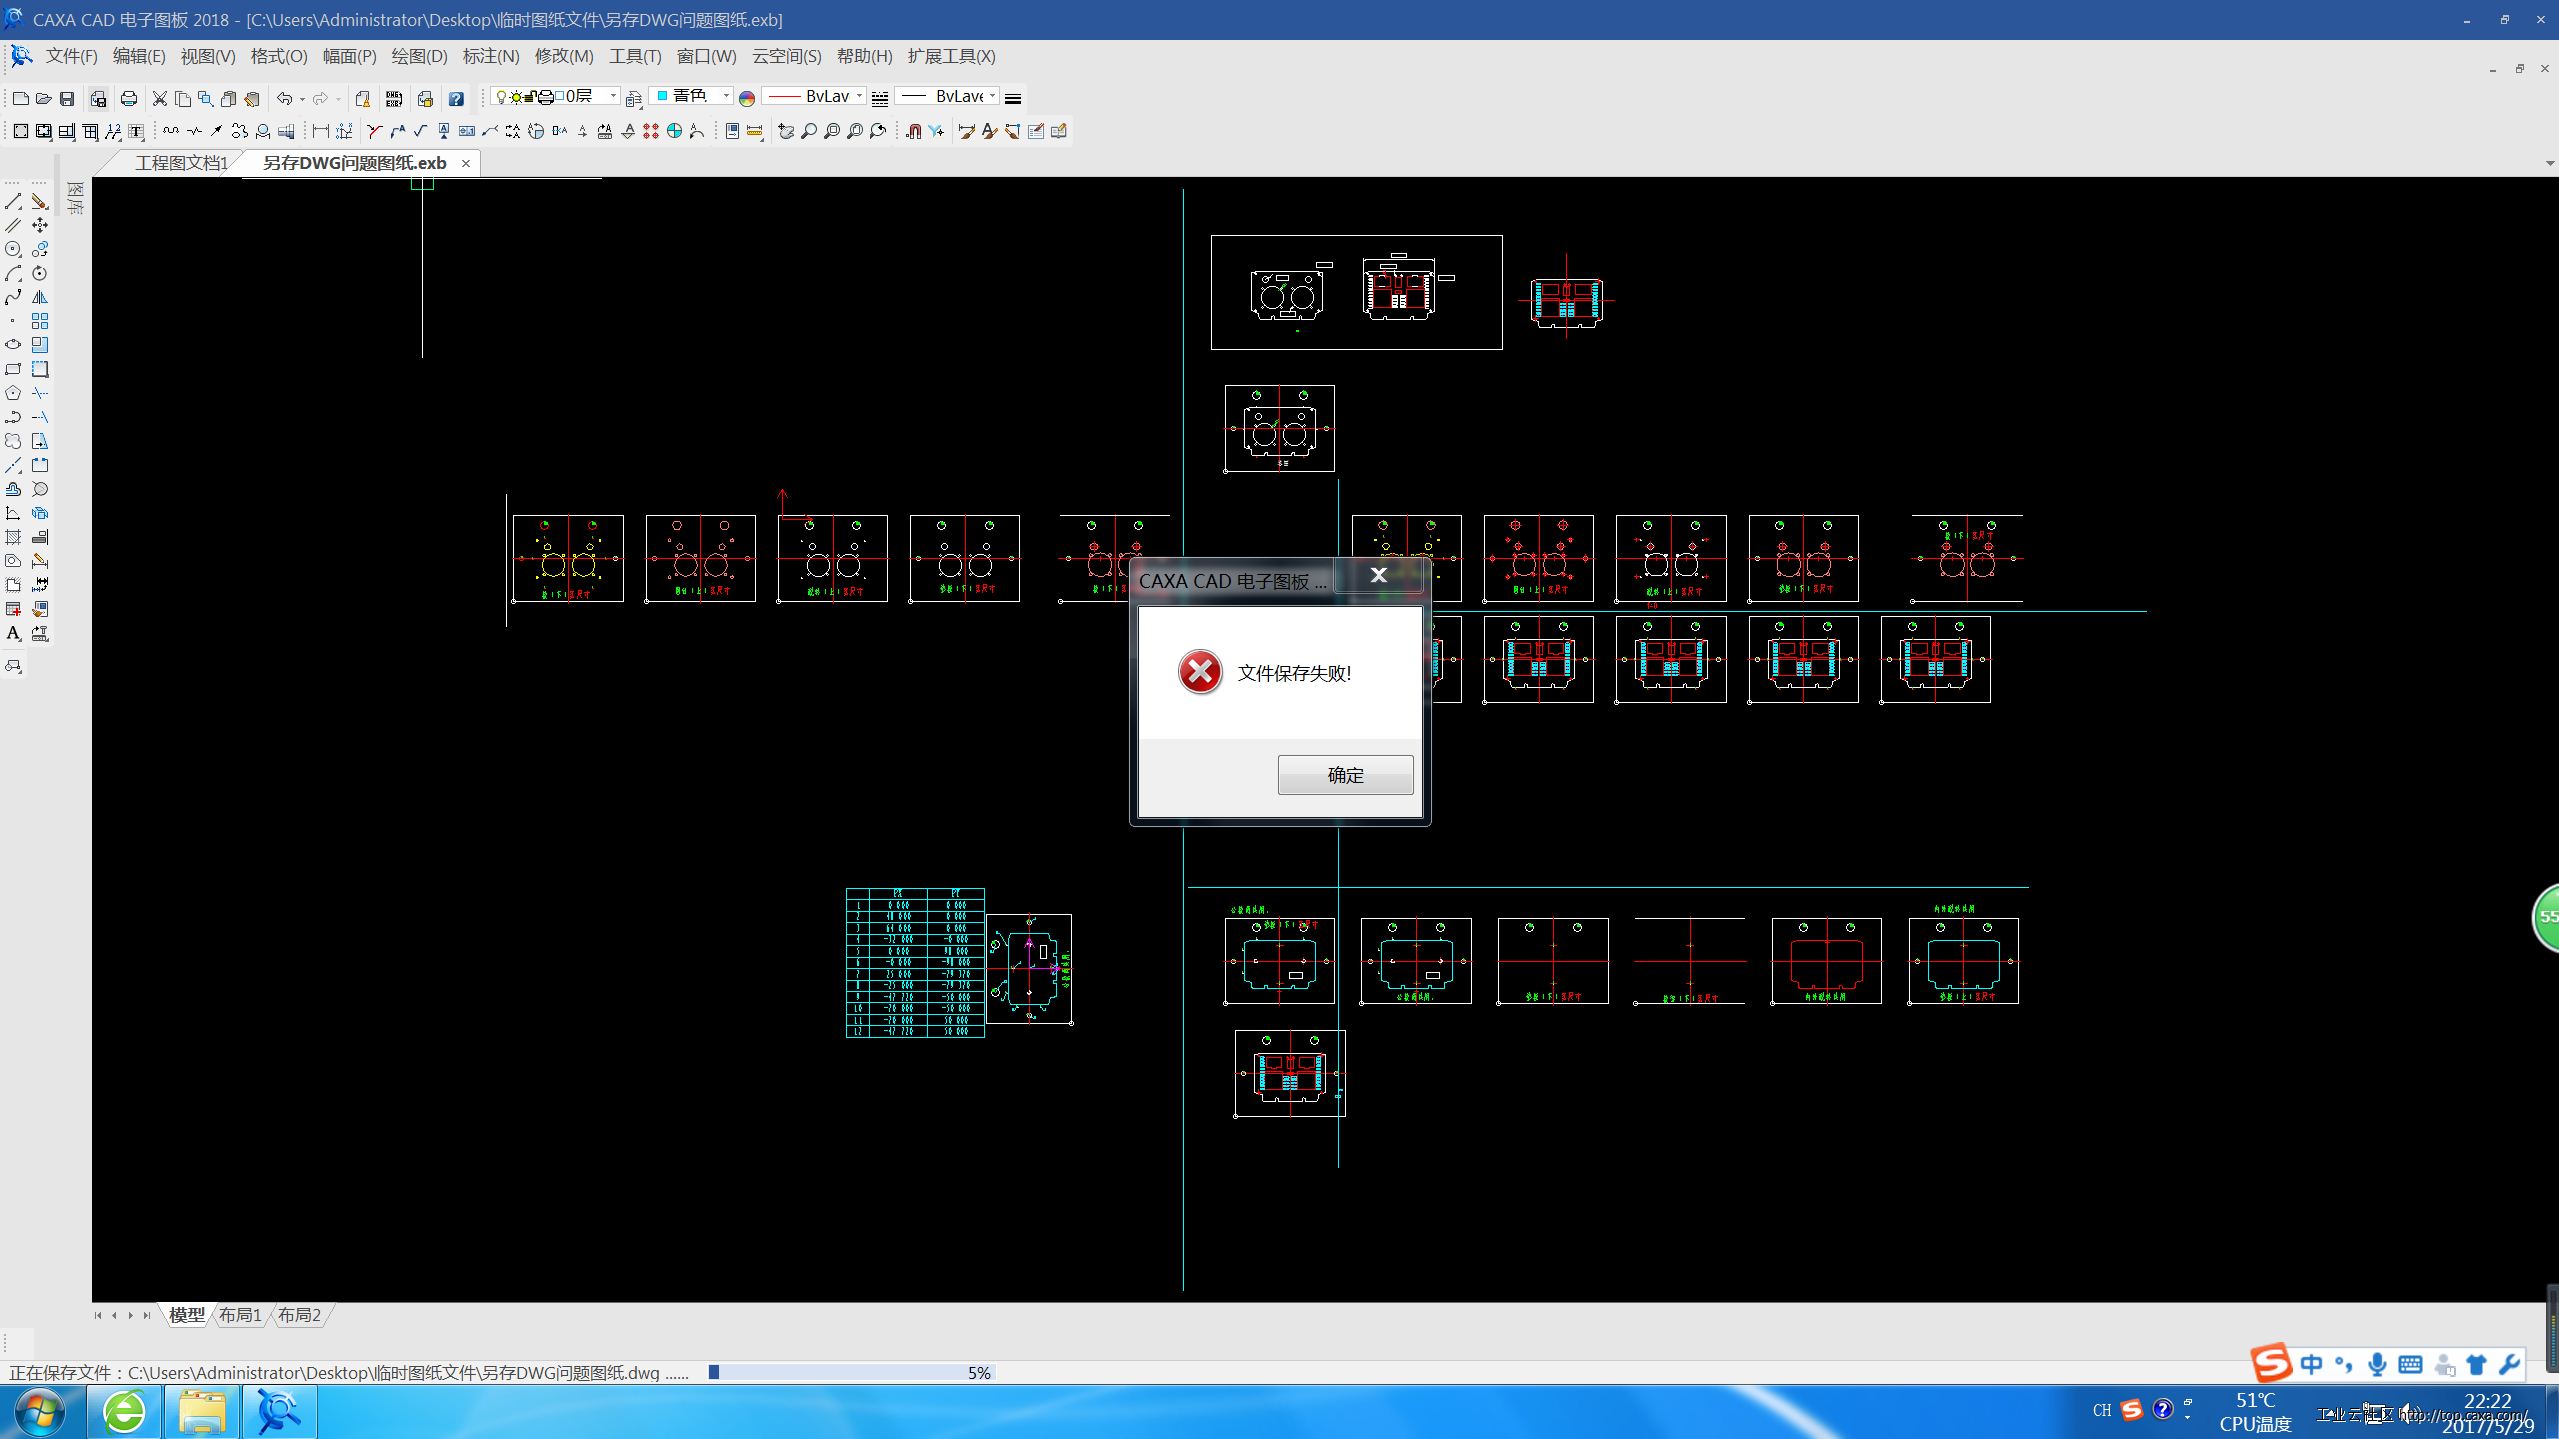The image size is (2559, 1439).
Task: Switch to the 工程图文档1 tab
Action: [x=181, y=163]
